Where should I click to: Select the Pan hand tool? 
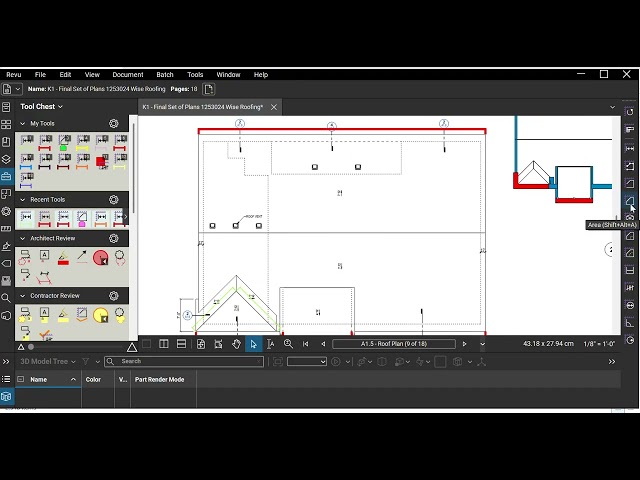click(x=236, y=344)
